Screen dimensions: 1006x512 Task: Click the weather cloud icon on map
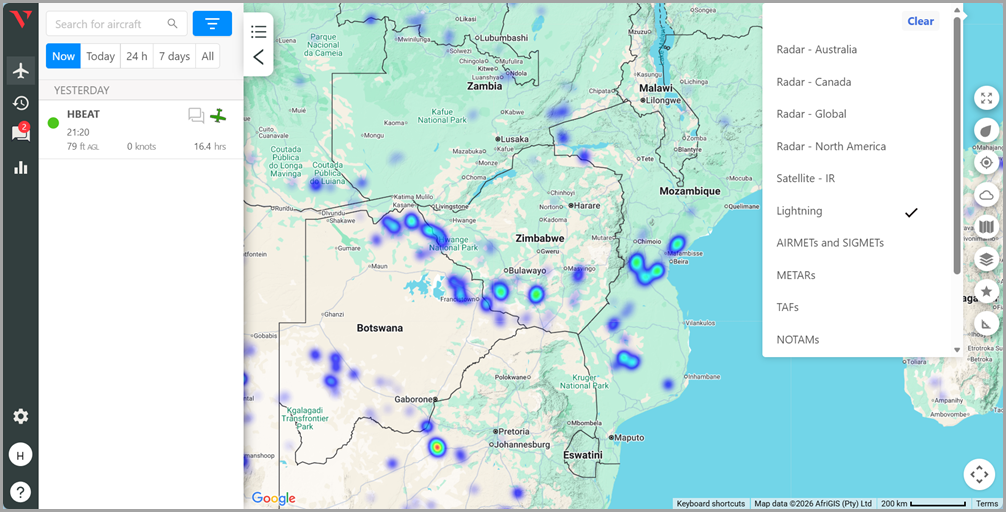click(986, 195)
